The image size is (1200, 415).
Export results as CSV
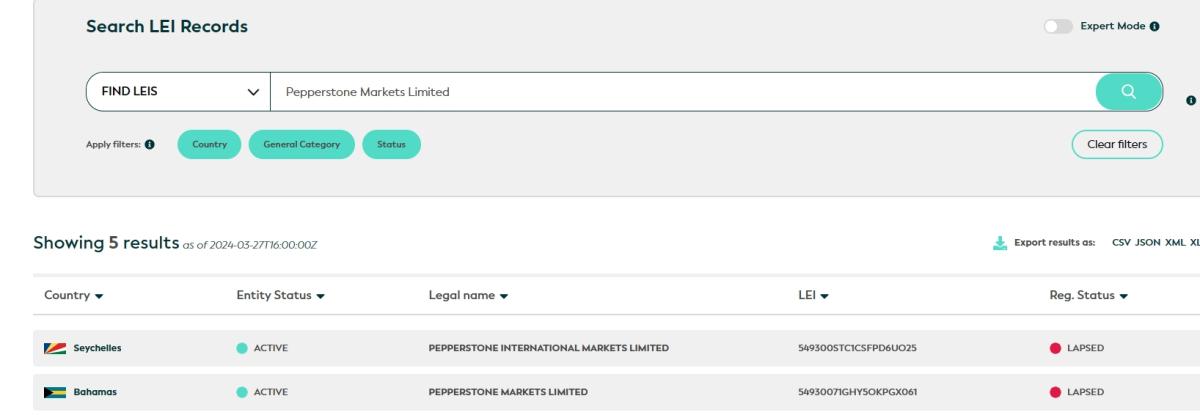(x=1124, y=243)
